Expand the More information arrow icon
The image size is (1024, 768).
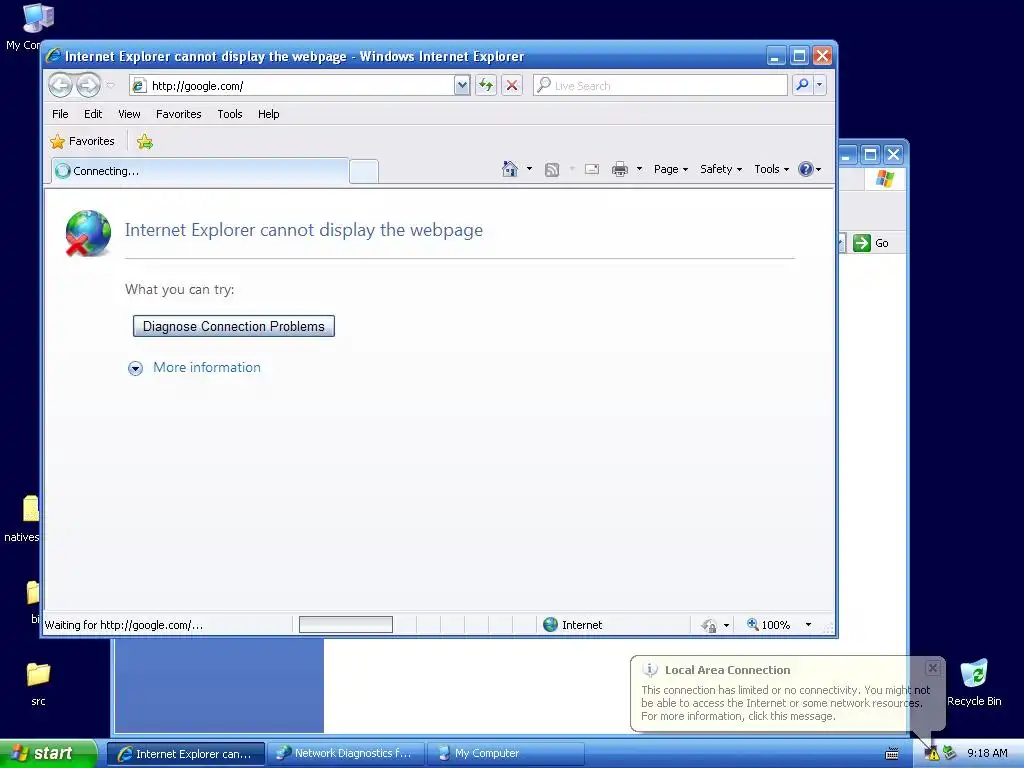tap(135, 368)
